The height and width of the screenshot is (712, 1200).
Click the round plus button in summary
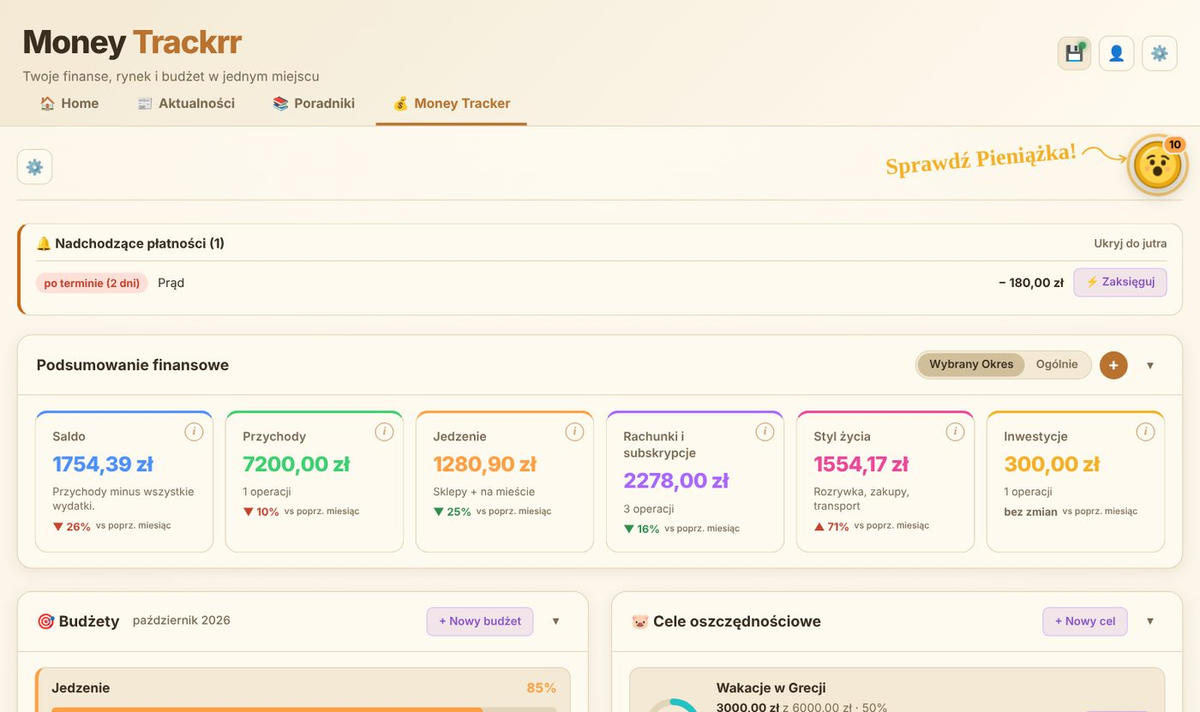pos(1113,365)
